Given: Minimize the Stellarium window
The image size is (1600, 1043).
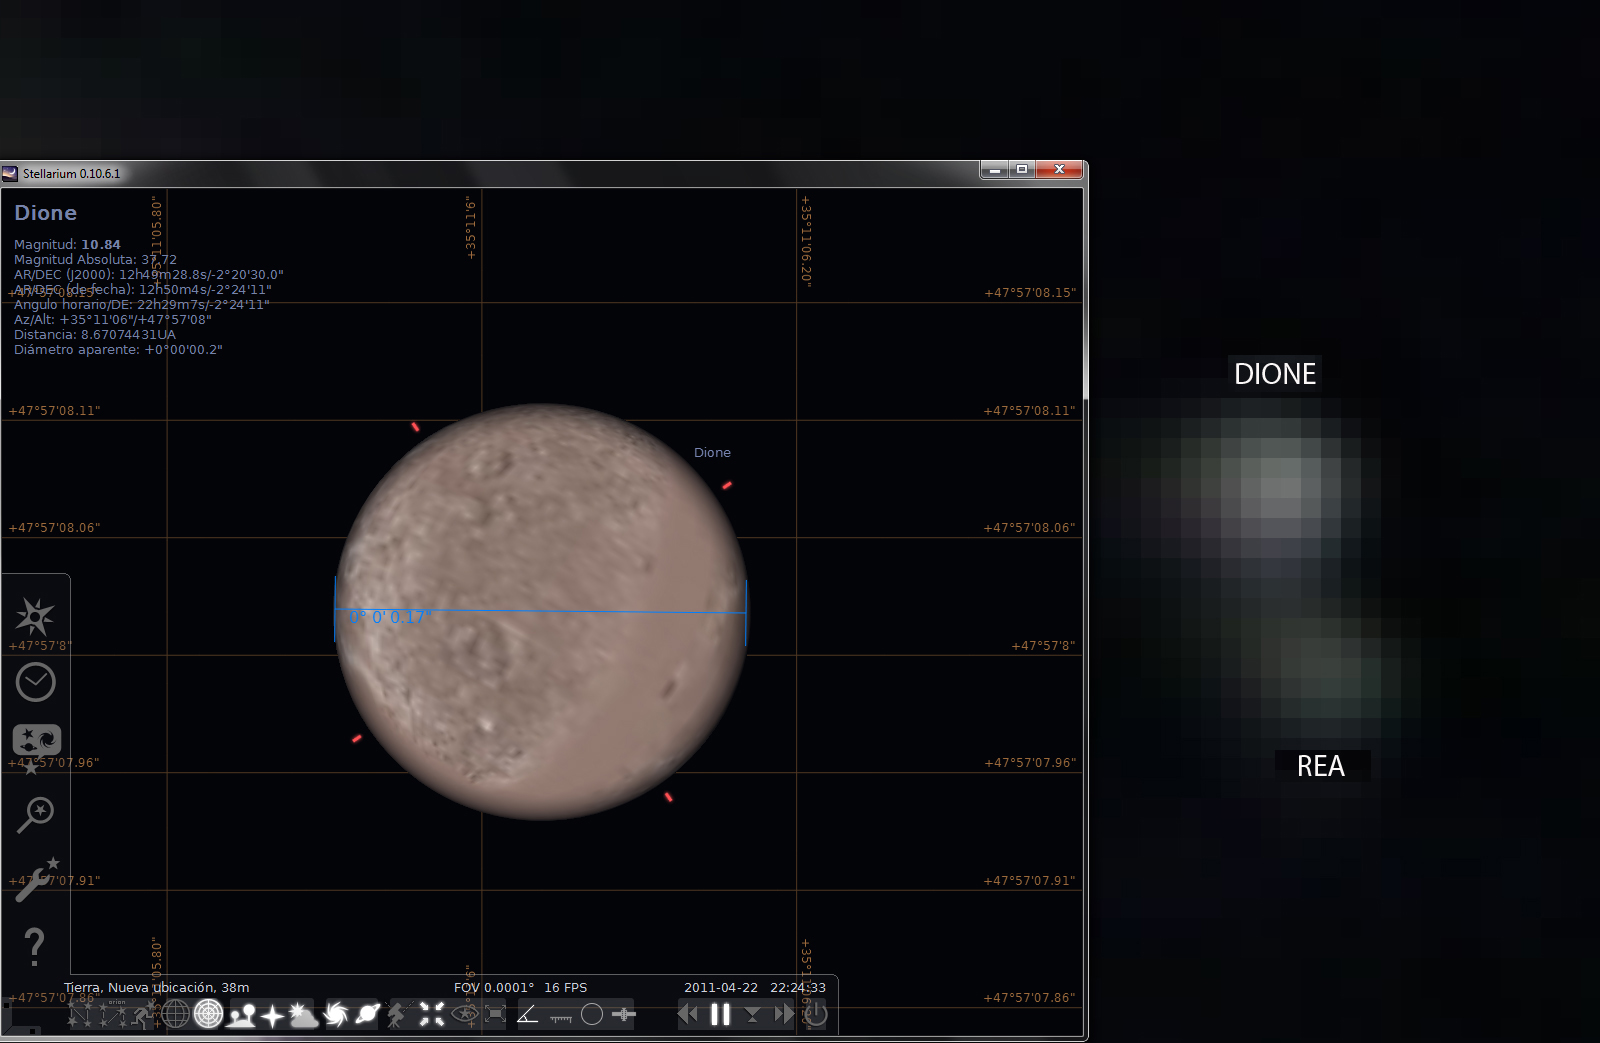Looking at the screenshot, I should [x=994, y=170].
